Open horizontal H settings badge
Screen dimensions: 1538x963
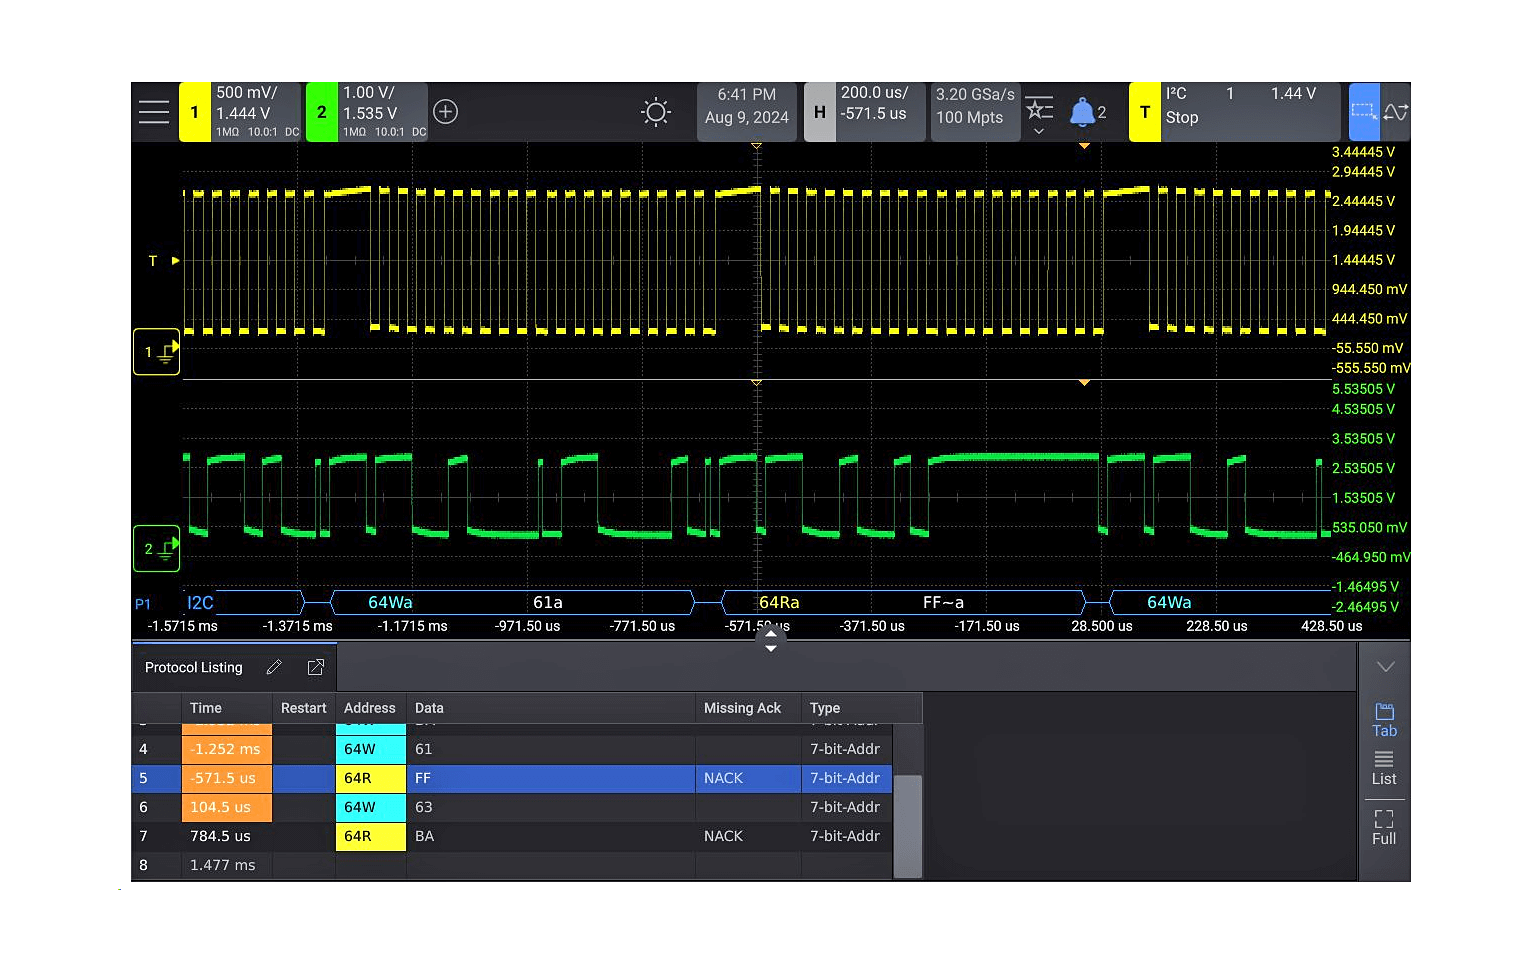click(x=819, y=112)
